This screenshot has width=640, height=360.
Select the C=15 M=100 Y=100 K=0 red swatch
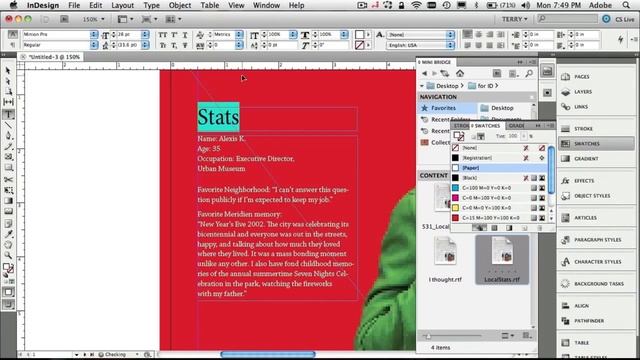[499, 218]
